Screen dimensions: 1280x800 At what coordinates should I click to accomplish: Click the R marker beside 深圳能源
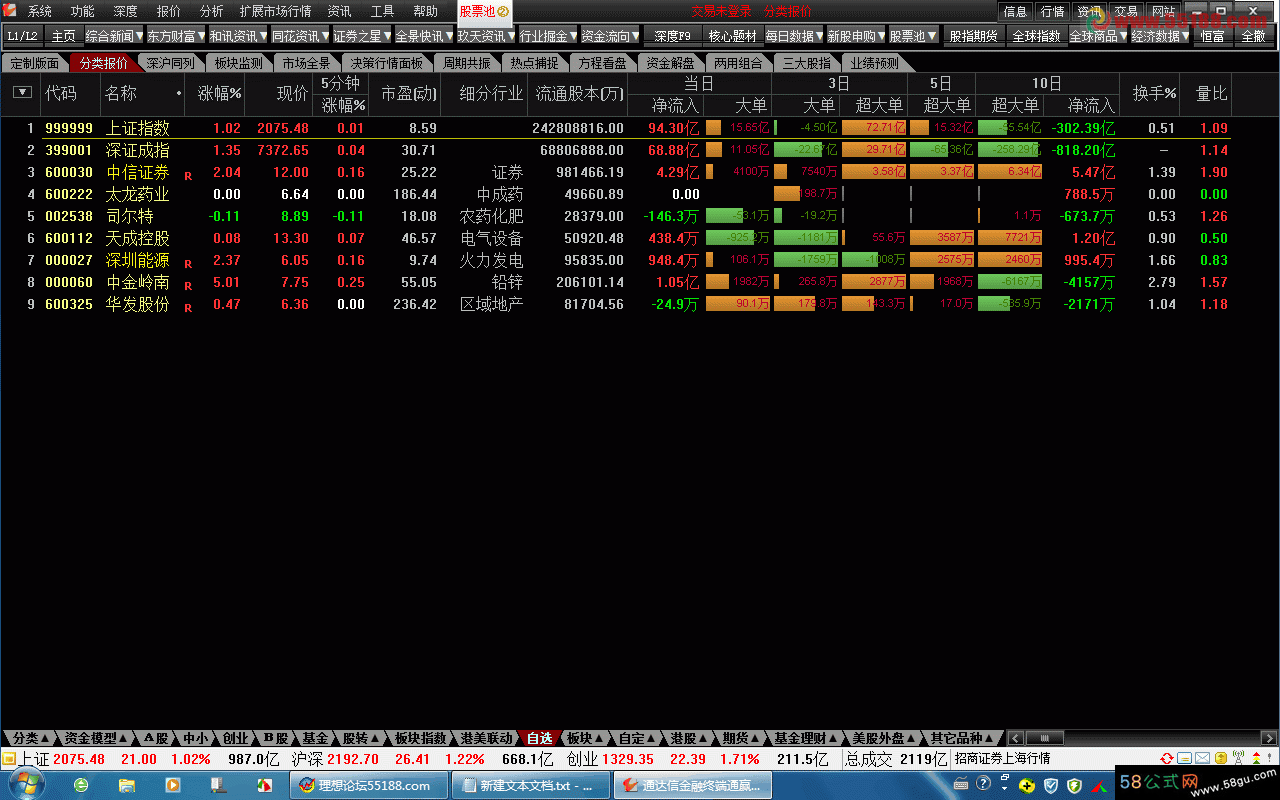point(188,263)
